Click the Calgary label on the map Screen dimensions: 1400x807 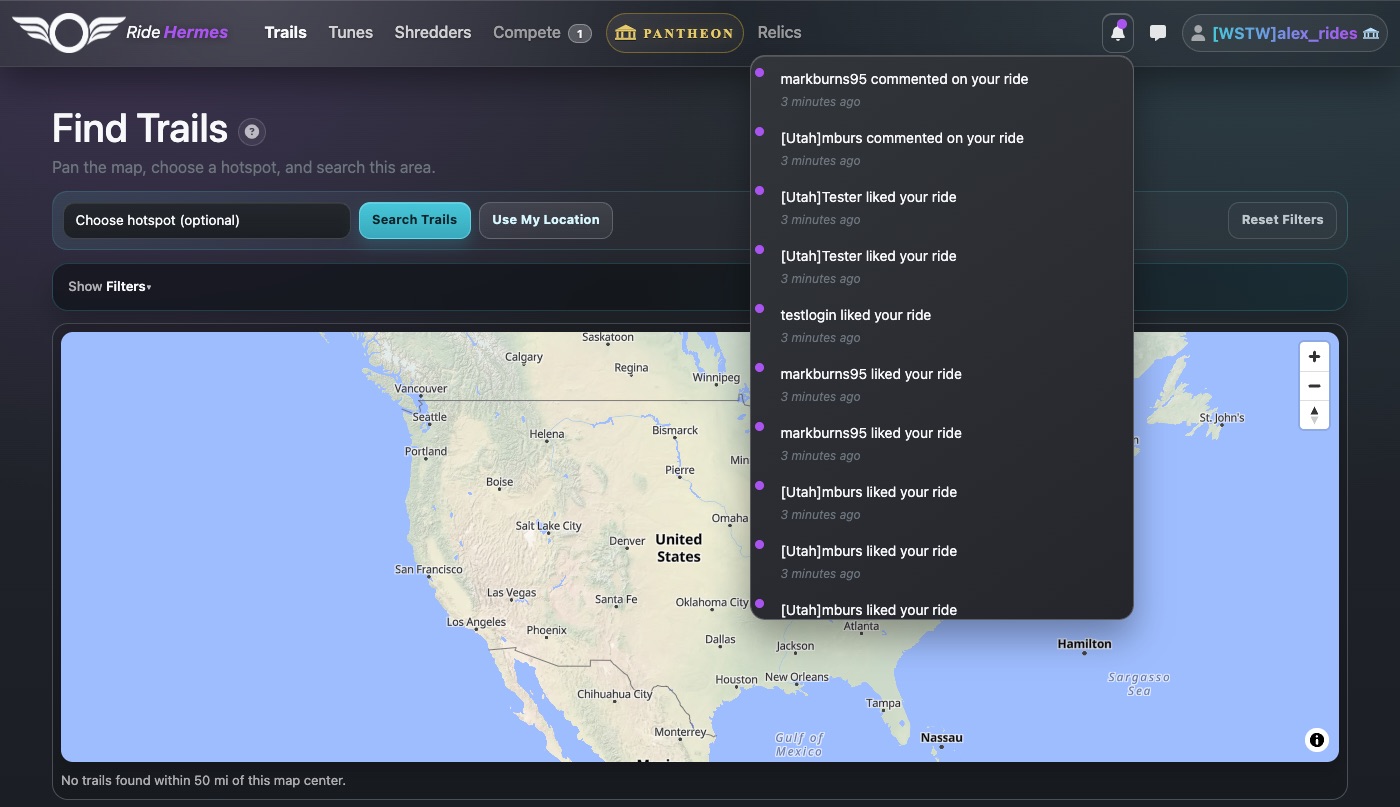524,357
